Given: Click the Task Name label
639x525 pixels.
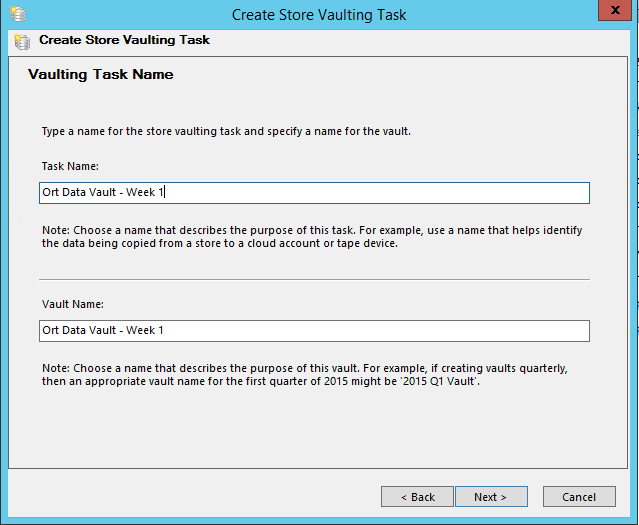Looking at the screenshot, I should tap(70, 166).
